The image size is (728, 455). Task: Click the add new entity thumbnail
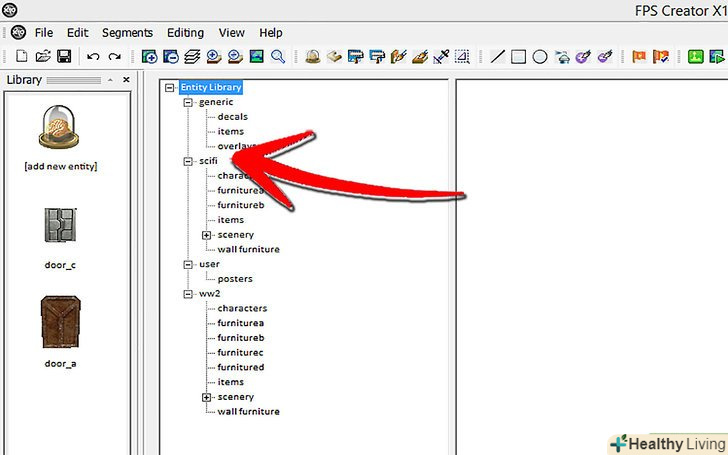59,127
